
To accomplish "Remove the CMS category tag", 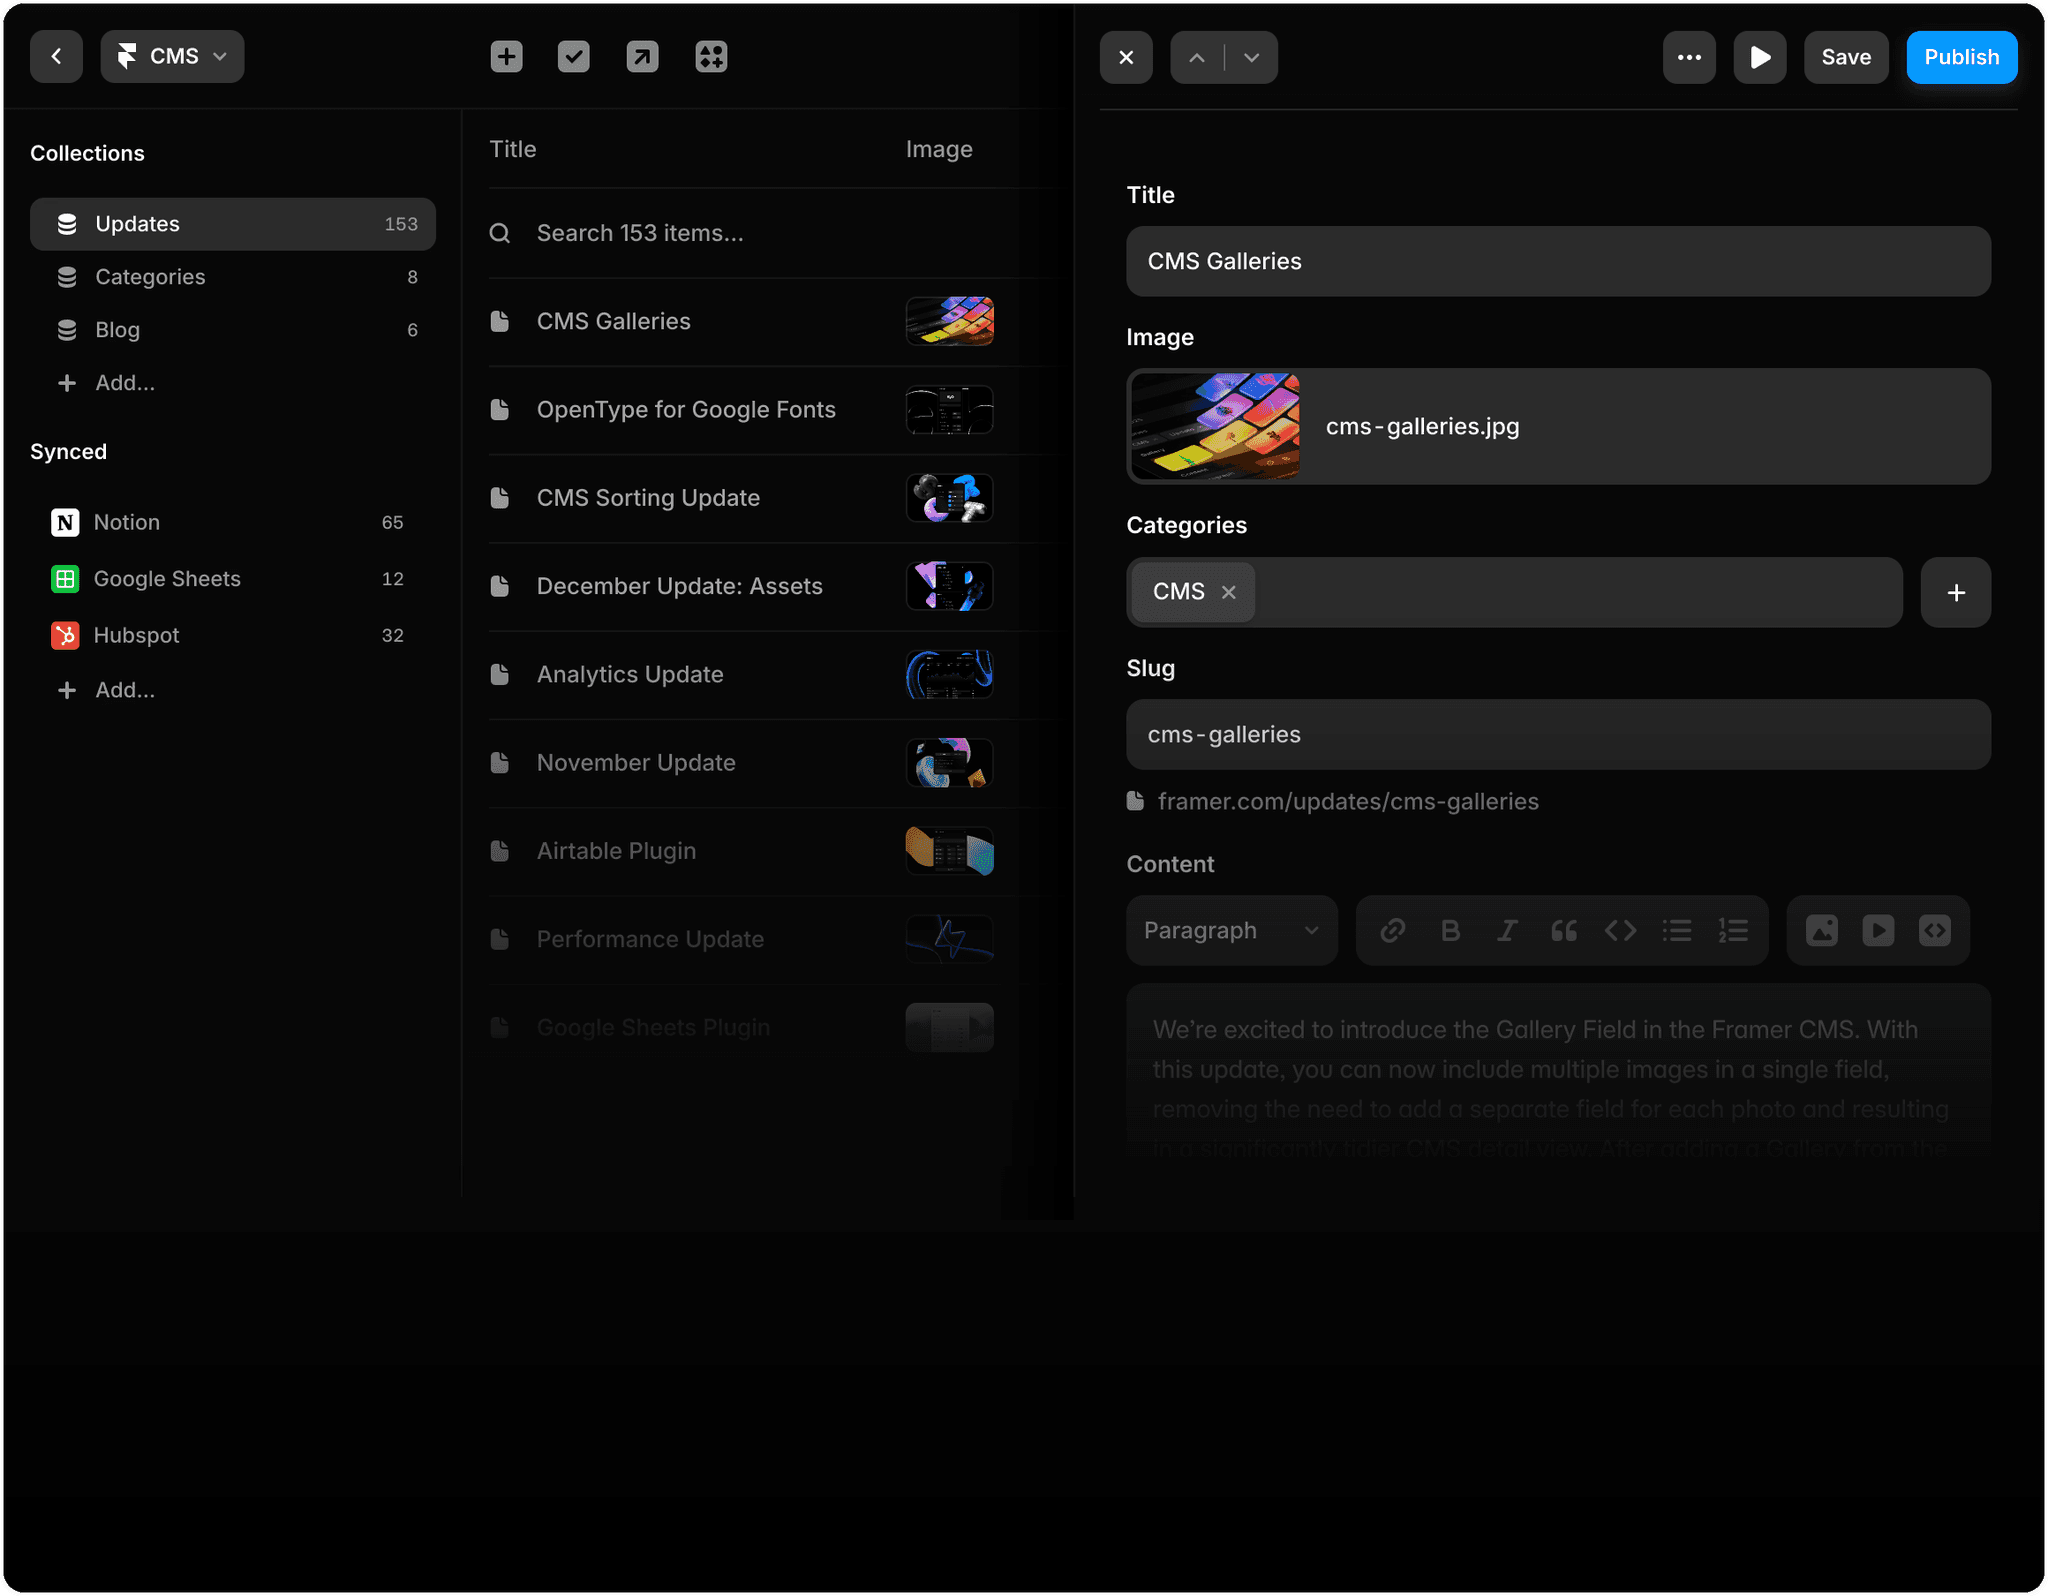I will (1229, 592).
